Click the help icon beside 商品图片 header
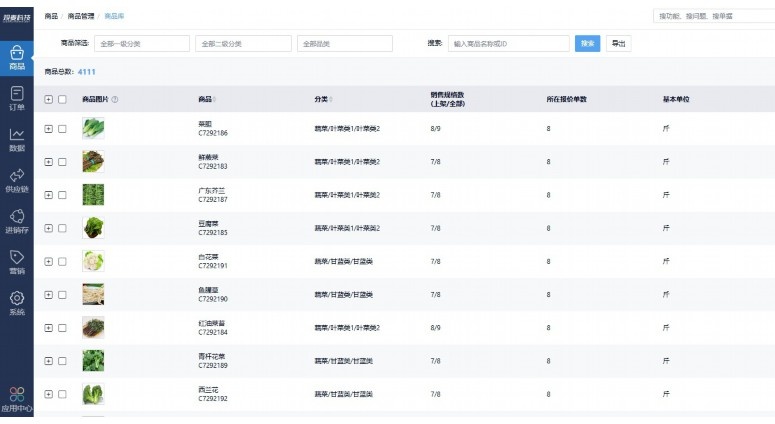 click(x=115, y=99)
